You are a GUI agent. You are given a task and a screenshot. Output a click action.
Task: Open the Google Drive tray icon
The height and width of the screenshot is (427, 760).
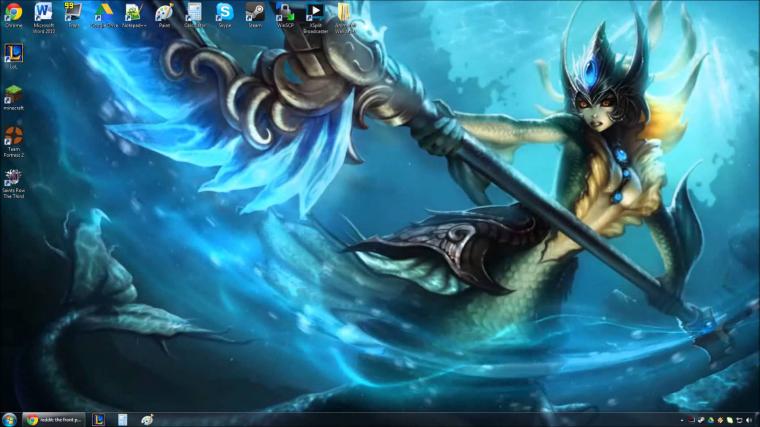(711, 420)
